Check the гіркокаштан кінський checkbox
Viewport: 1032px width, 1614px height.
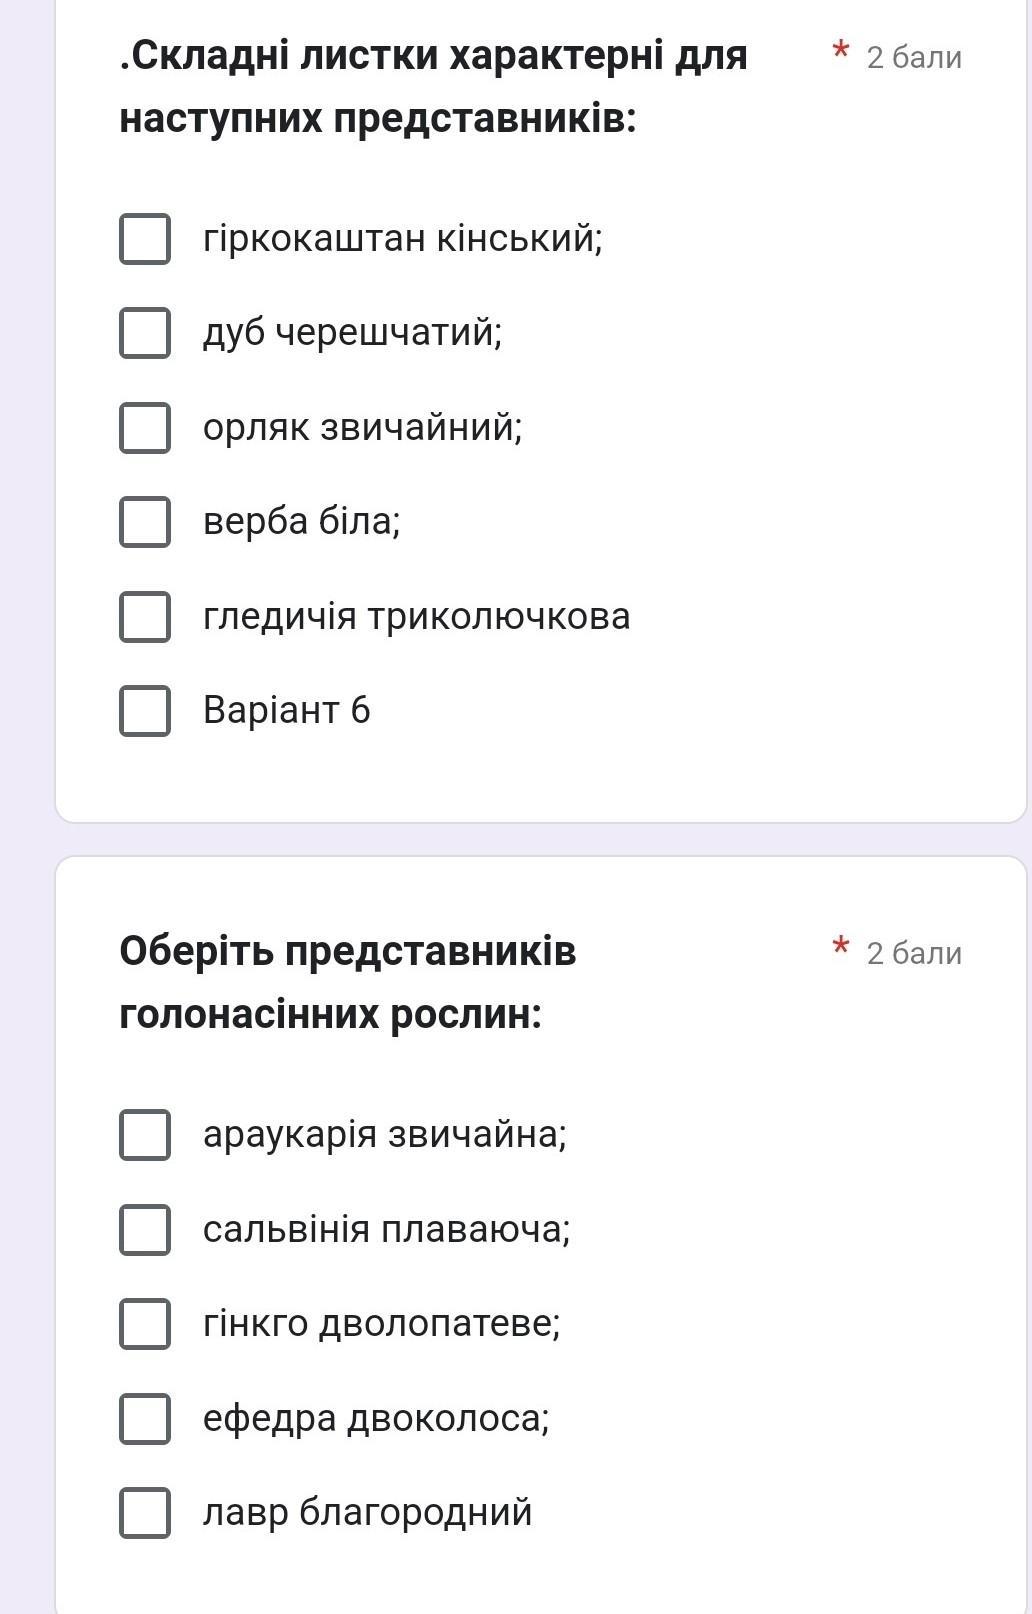(145, 239)
